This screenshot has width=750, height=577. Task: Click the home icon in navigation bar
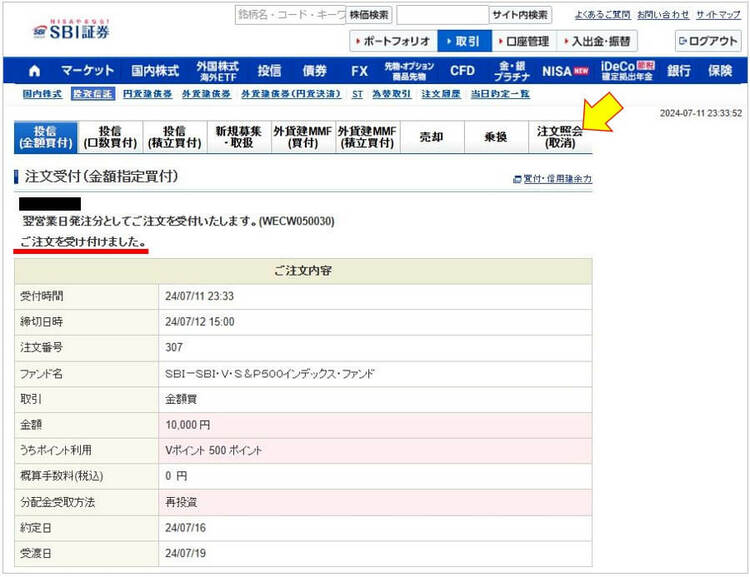pos(34,71)
